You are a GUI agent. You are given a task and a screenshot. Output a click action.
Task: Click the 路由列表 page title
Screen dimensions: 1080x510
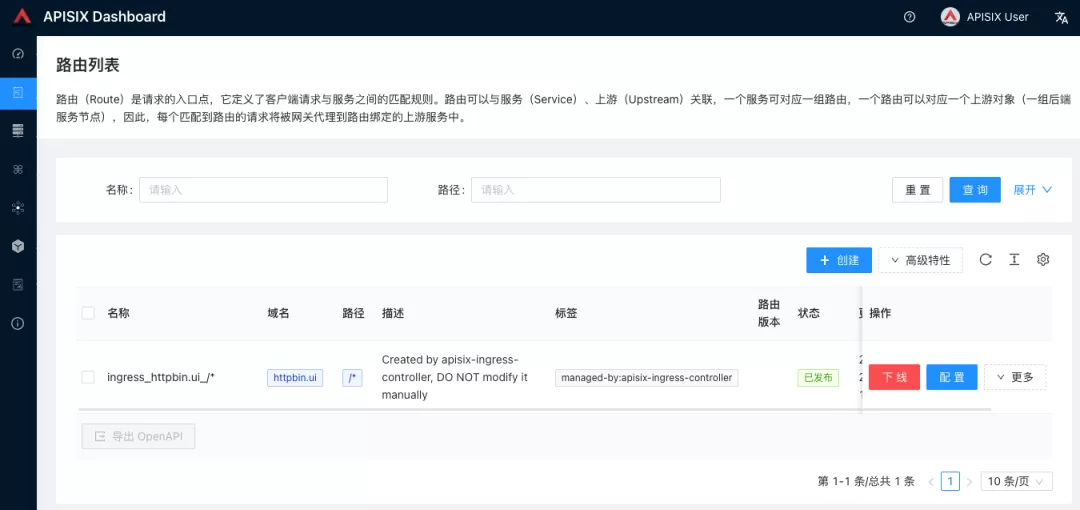point(87,65)
